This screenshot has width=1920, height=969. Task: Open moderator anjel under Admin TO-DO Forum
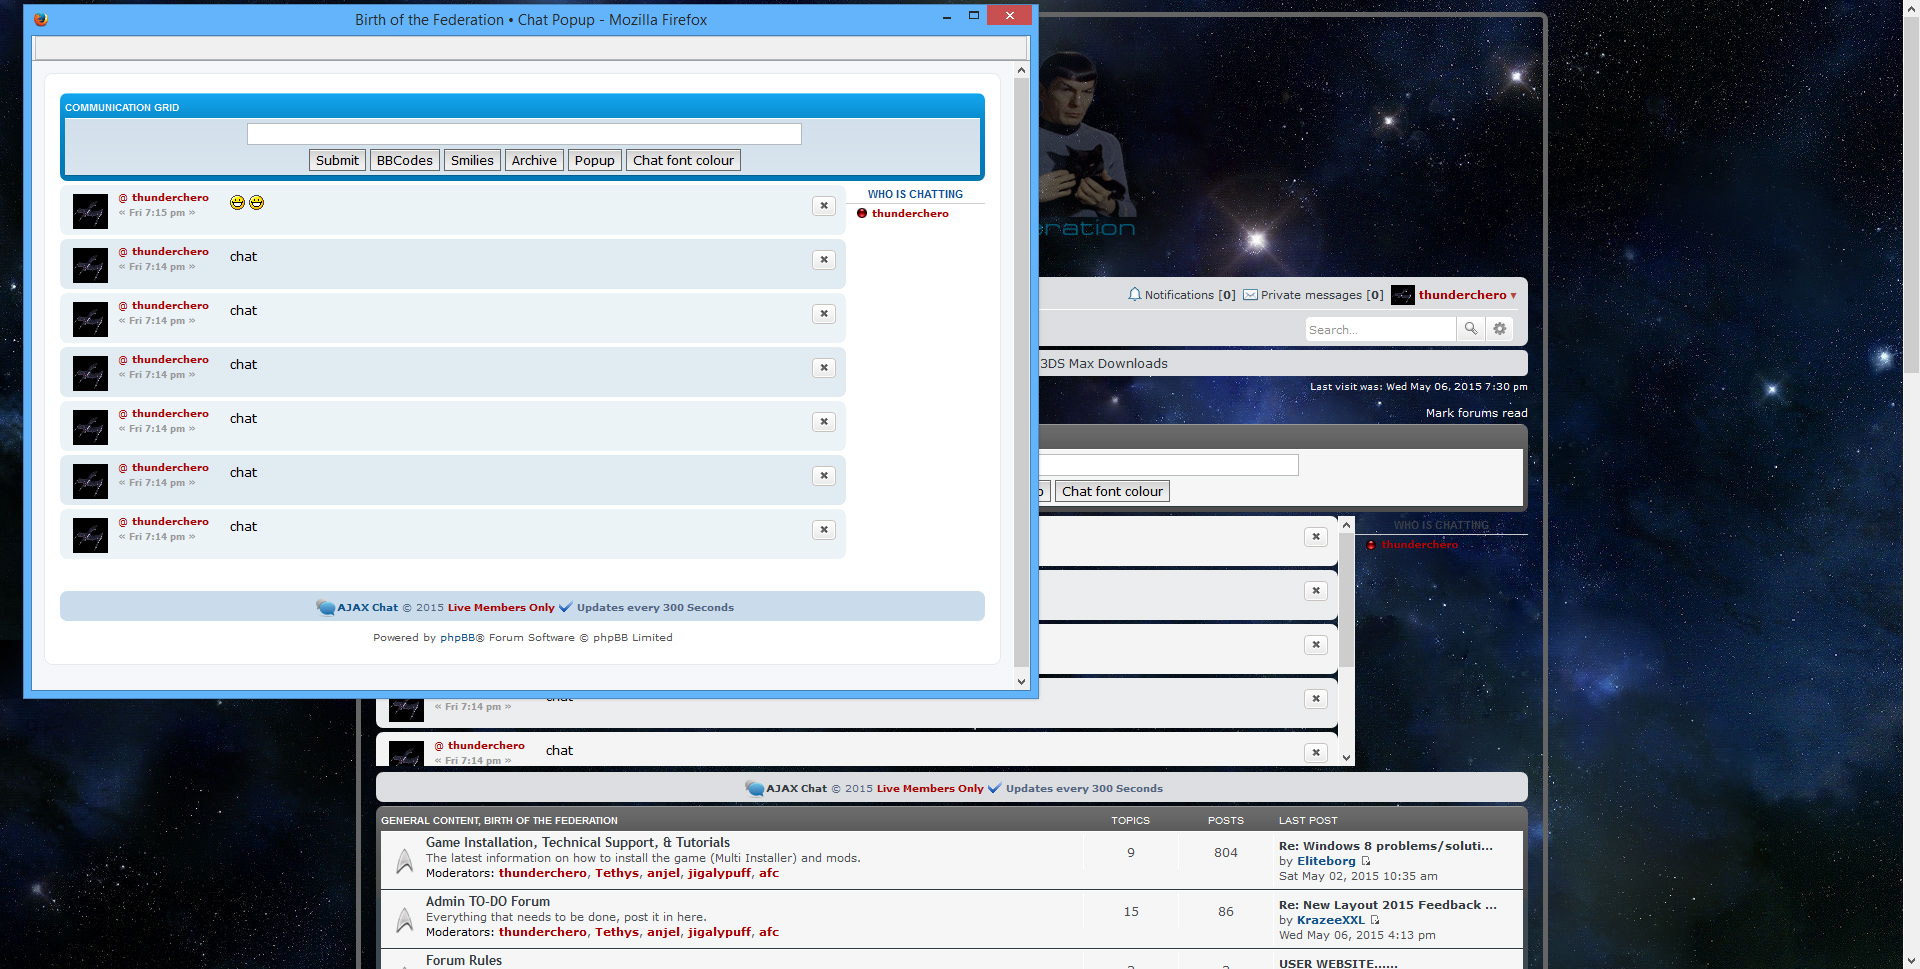pos(663,932)
